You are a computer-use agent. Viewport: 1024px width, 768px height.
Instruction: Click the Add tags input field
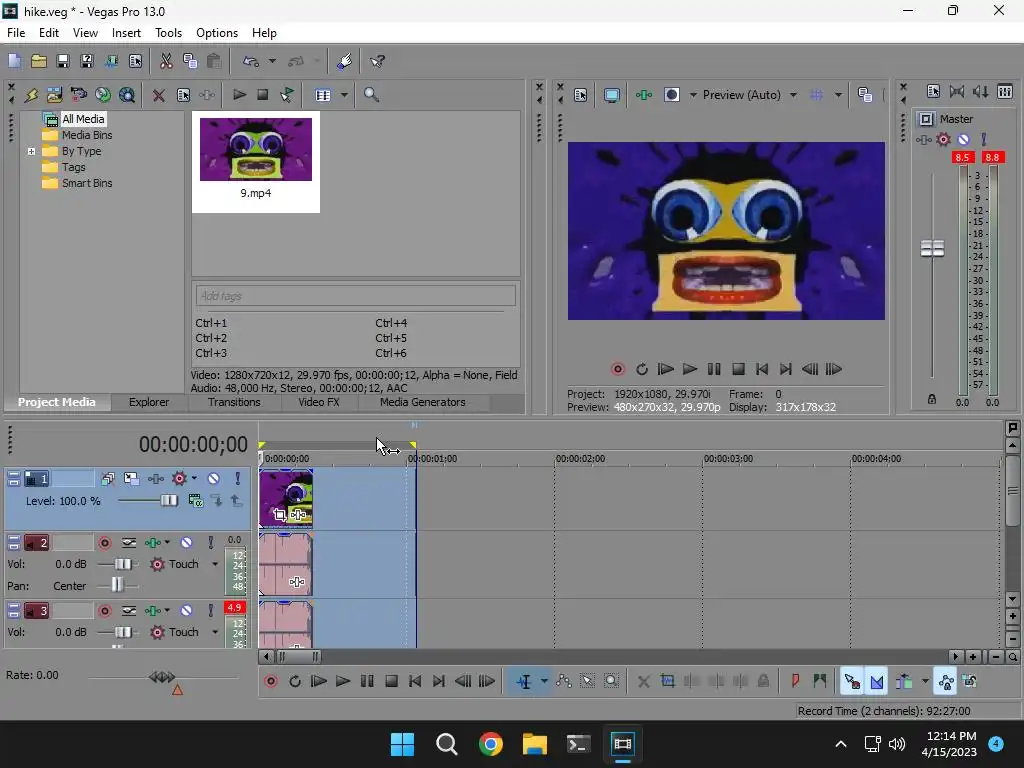[x=355, y=296]
